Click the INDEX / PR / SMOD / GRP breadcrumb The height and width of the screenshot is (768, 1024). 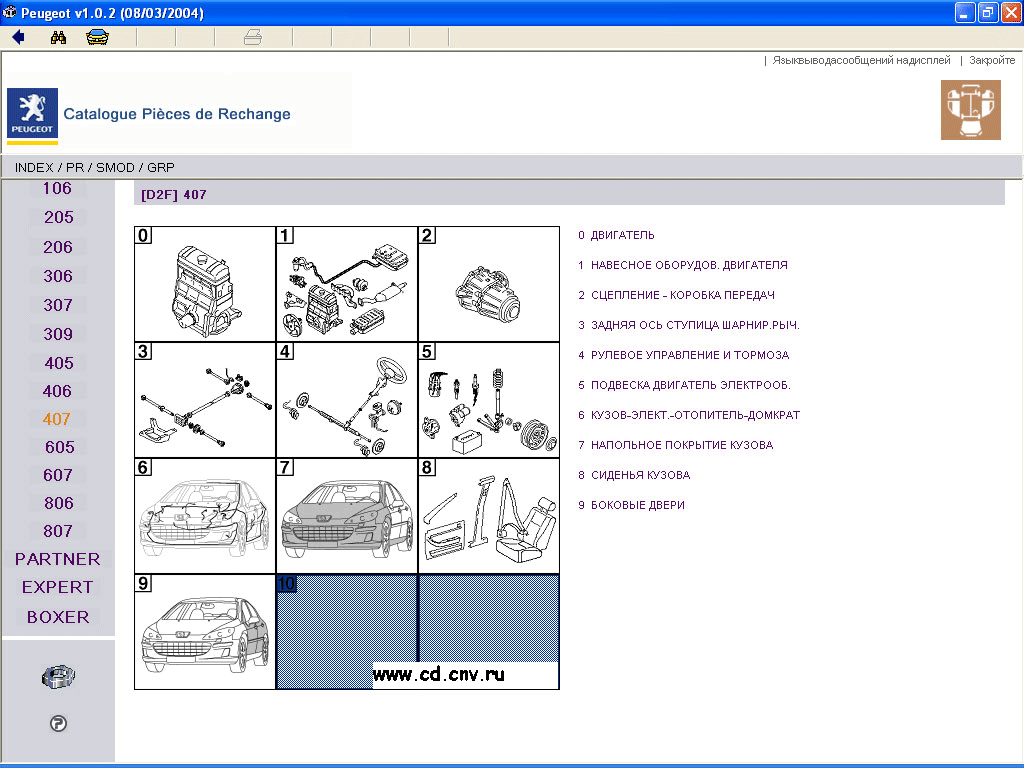[95, 168]
